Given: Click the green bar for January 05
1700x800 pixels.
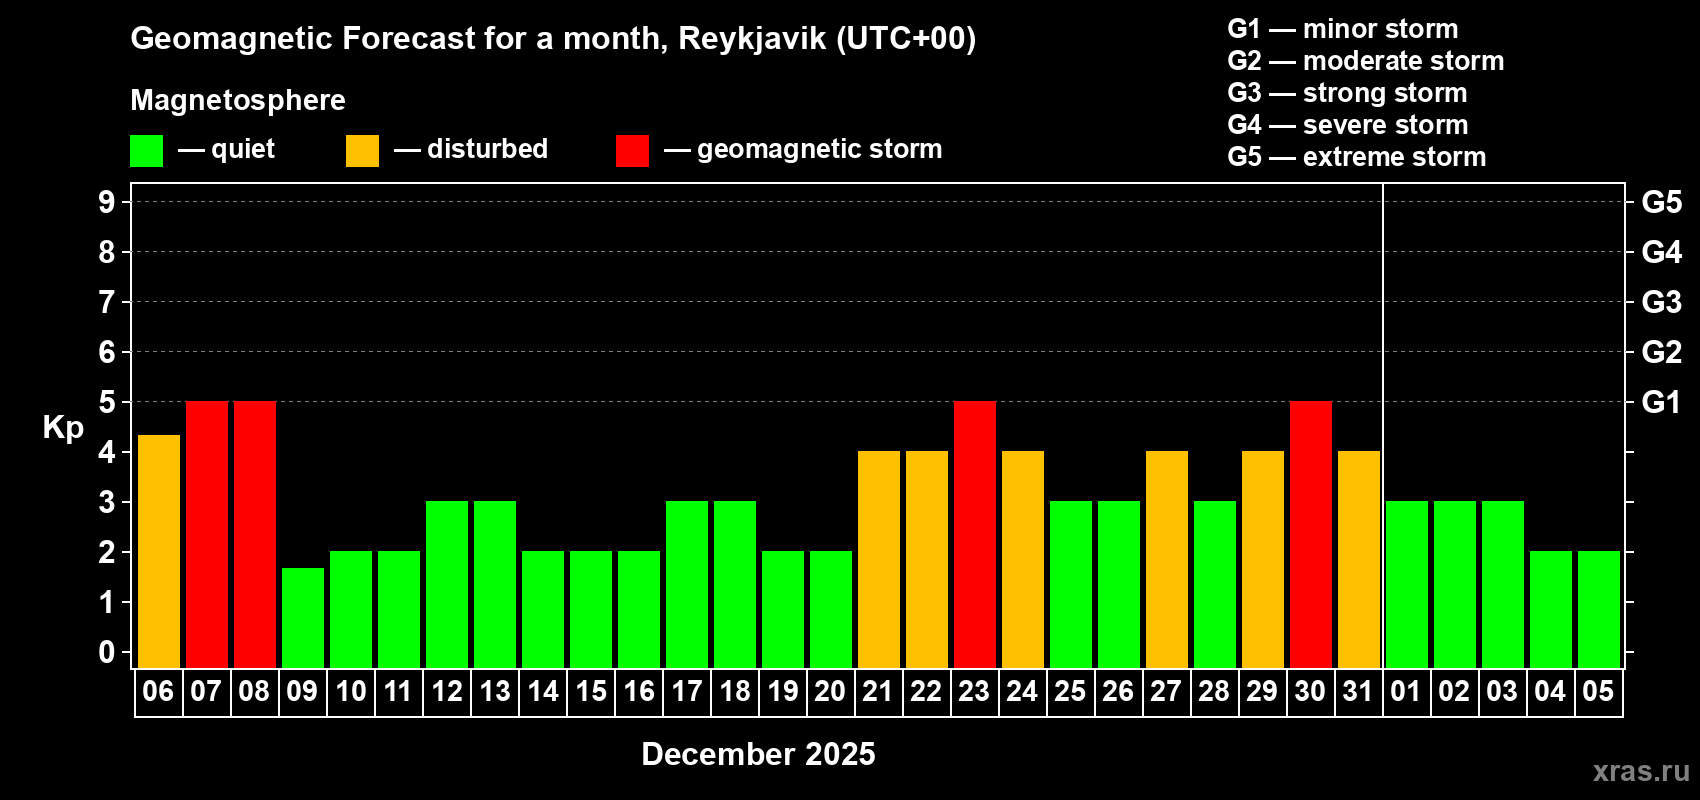Looking at the screenshot, I should coord(1599,610).
